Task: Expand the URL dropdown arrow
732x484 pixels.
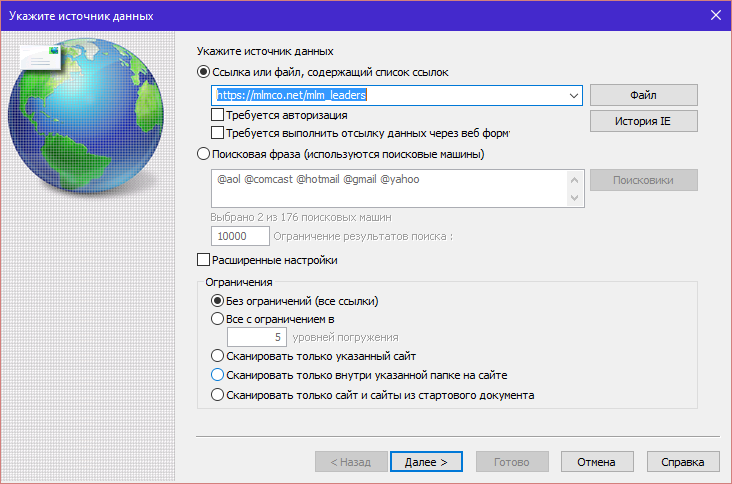Action: [574, 95]
